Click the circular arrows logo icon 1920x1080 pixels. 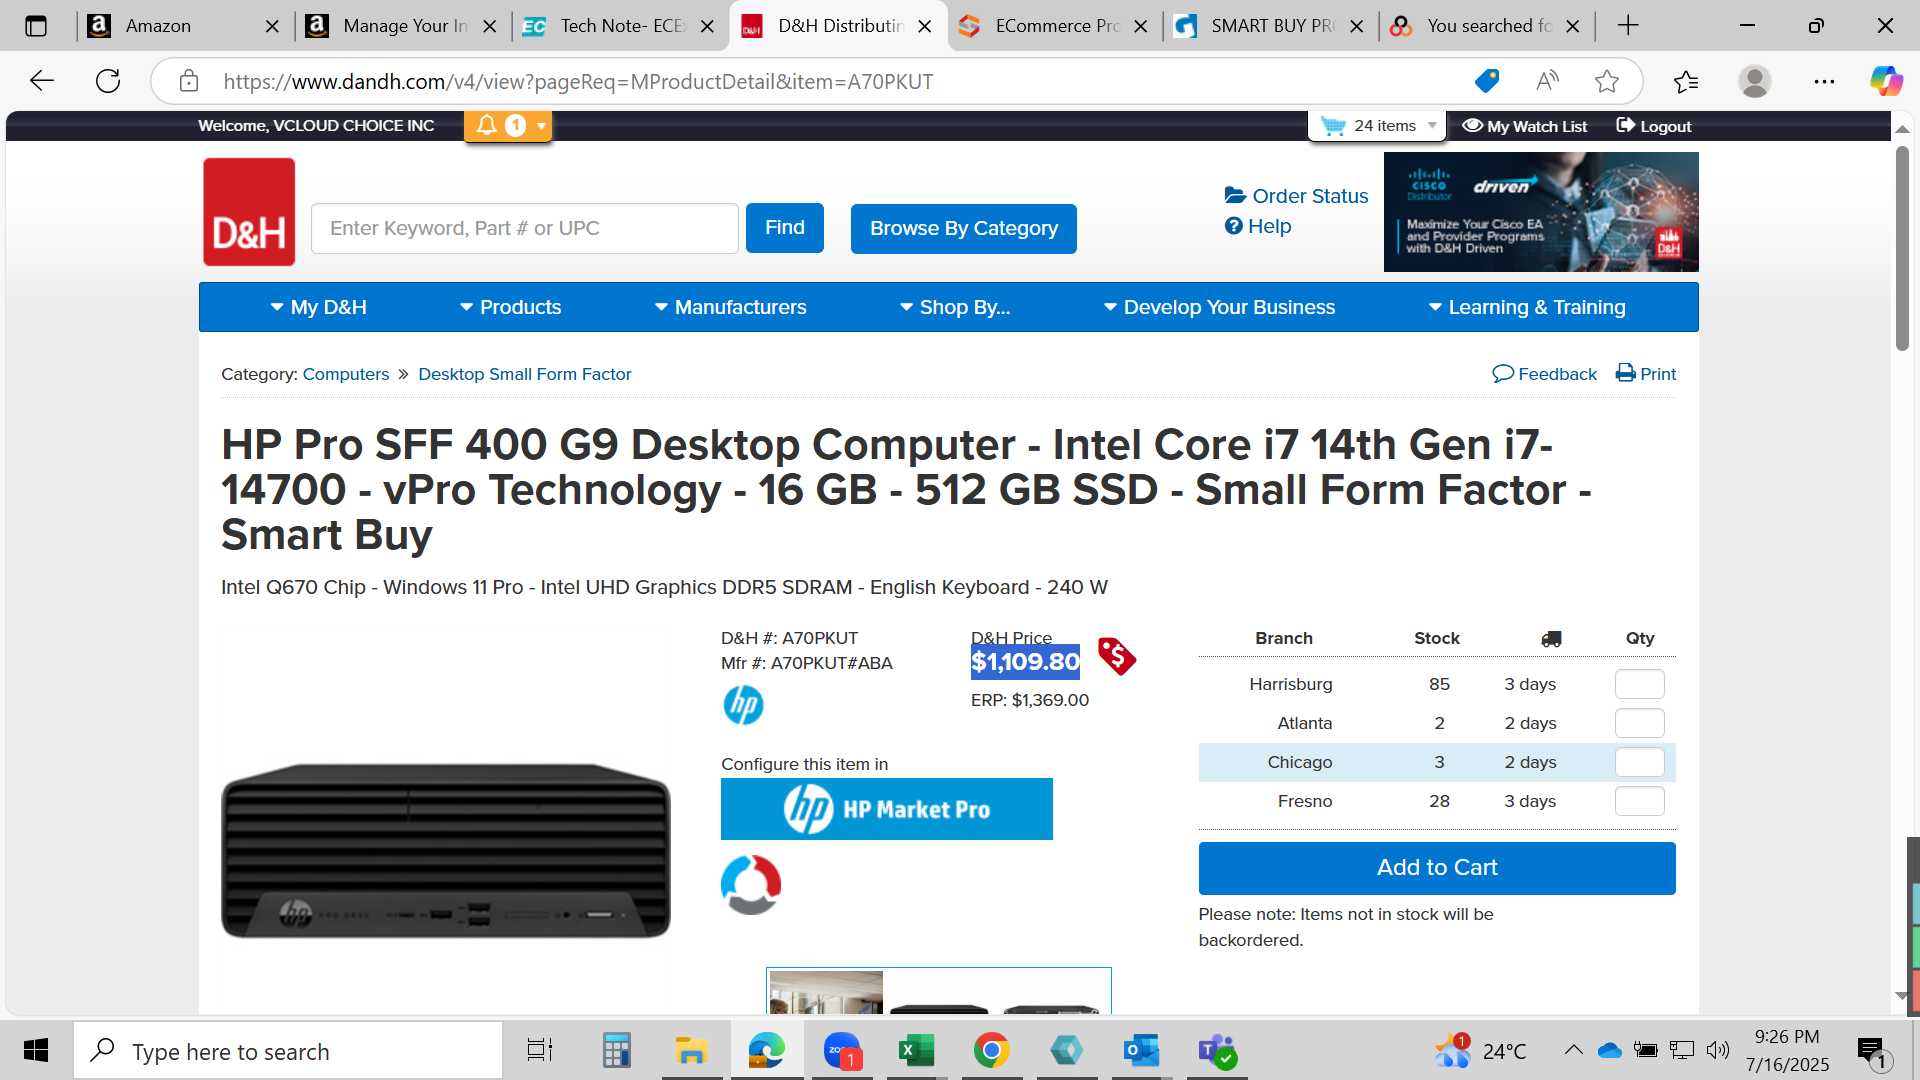[x=750, y=885]
